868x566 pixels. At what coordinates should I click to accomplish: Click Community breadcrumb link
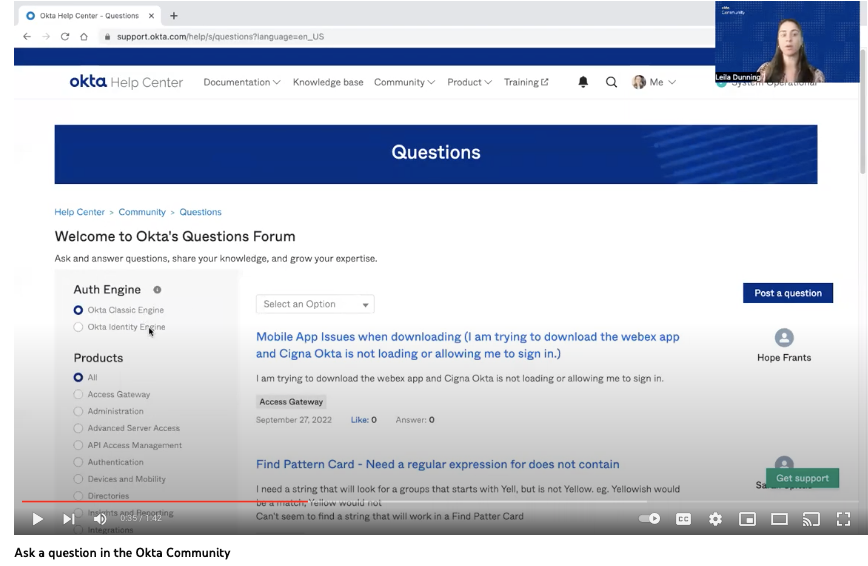point(142,212)
